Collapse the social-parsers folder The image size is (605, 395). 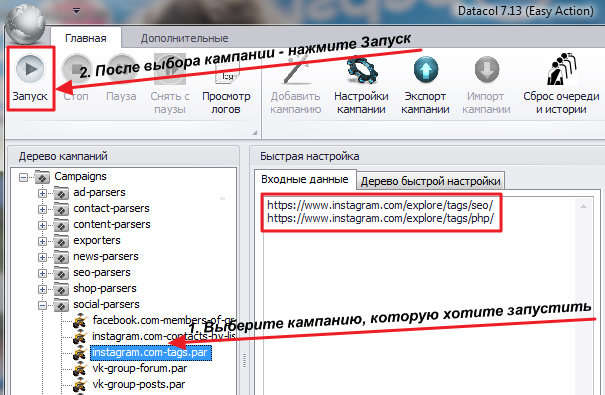42,306
